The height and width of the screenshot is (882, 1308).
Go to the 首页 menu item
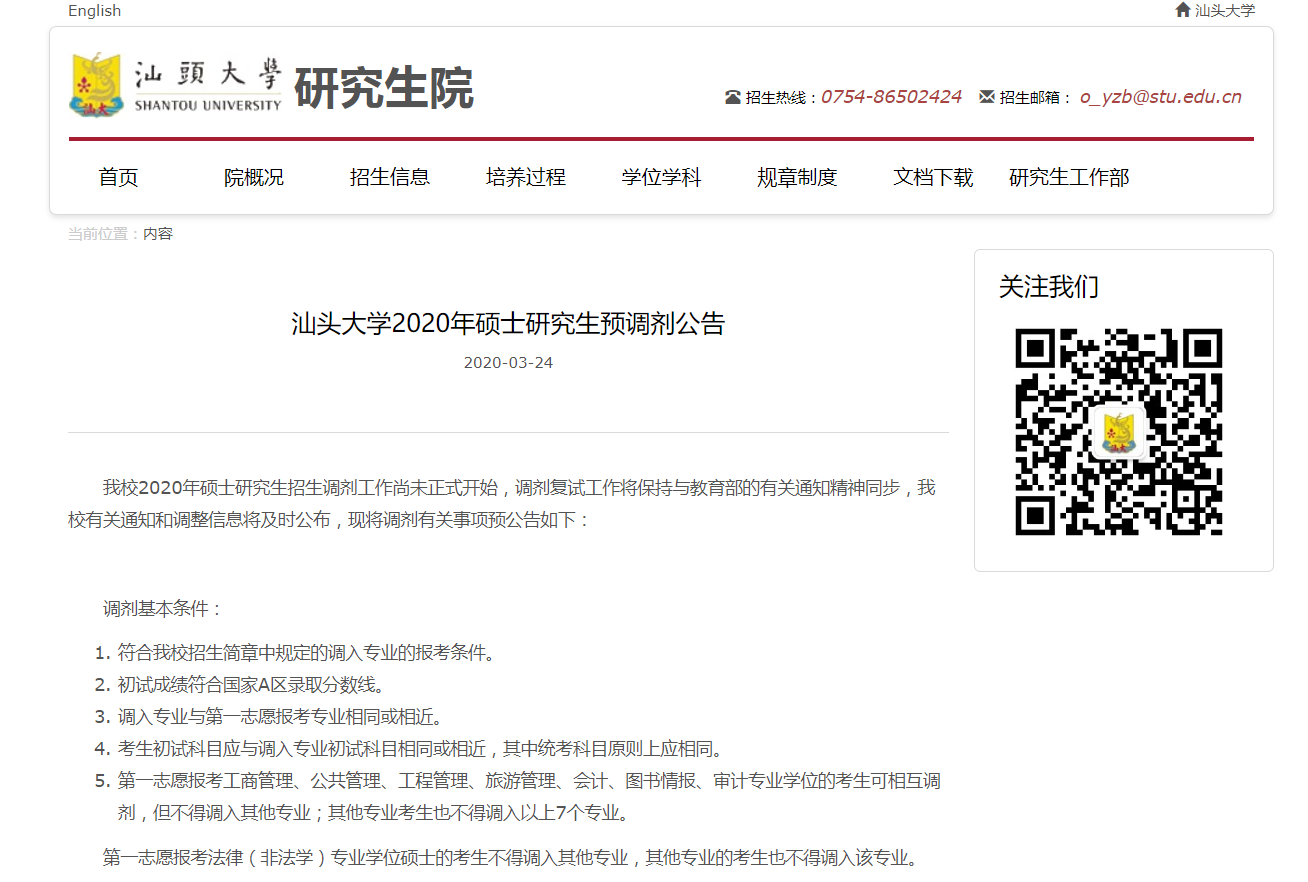point(118,178)
